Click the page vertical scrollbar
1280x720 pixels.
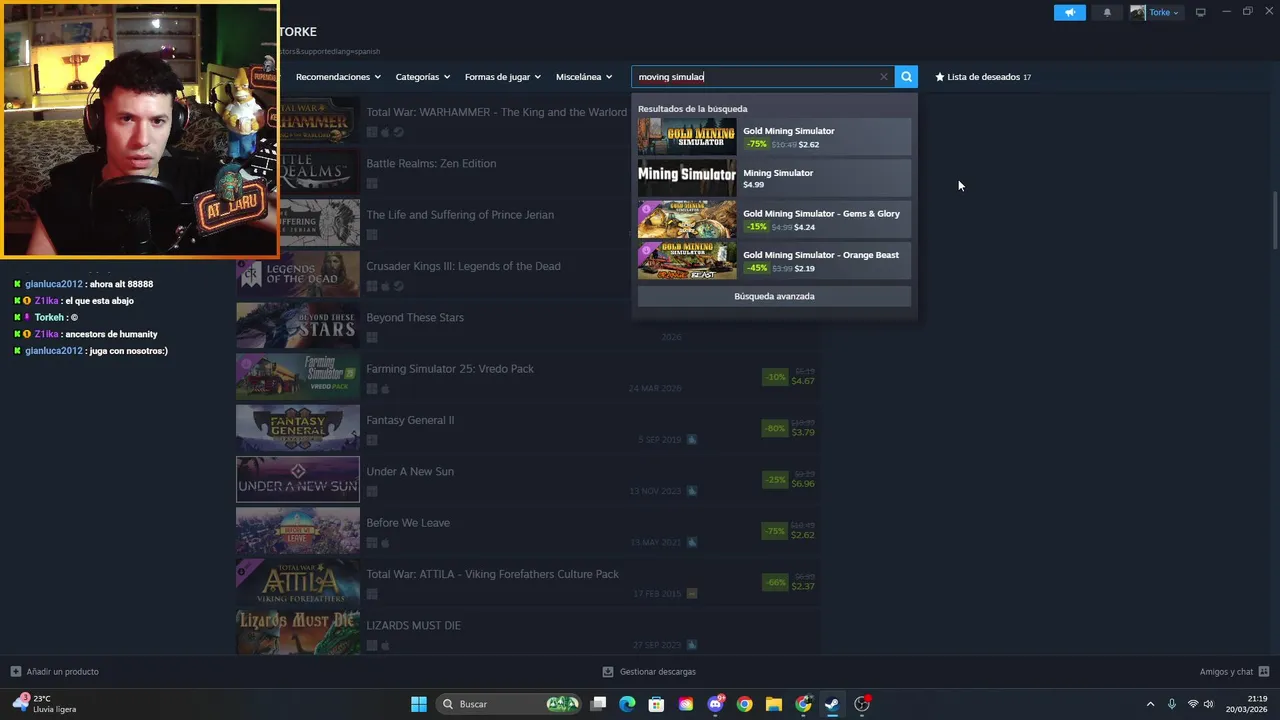(x=1274, y=220)
